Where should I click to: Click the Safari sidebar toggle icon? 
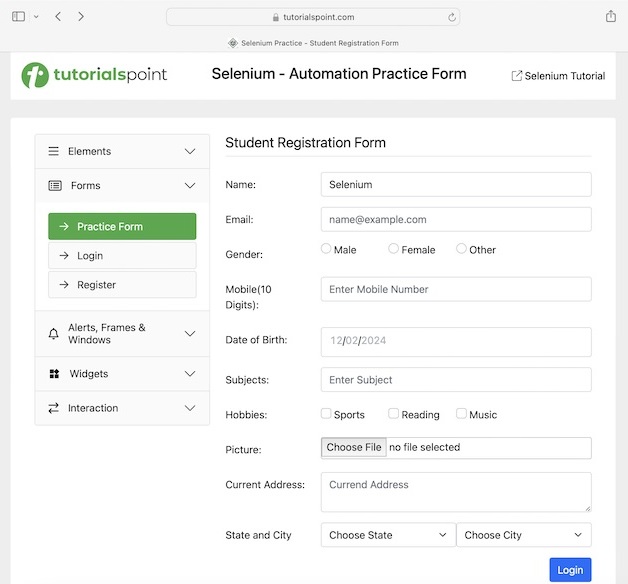[x=19, y=17]
